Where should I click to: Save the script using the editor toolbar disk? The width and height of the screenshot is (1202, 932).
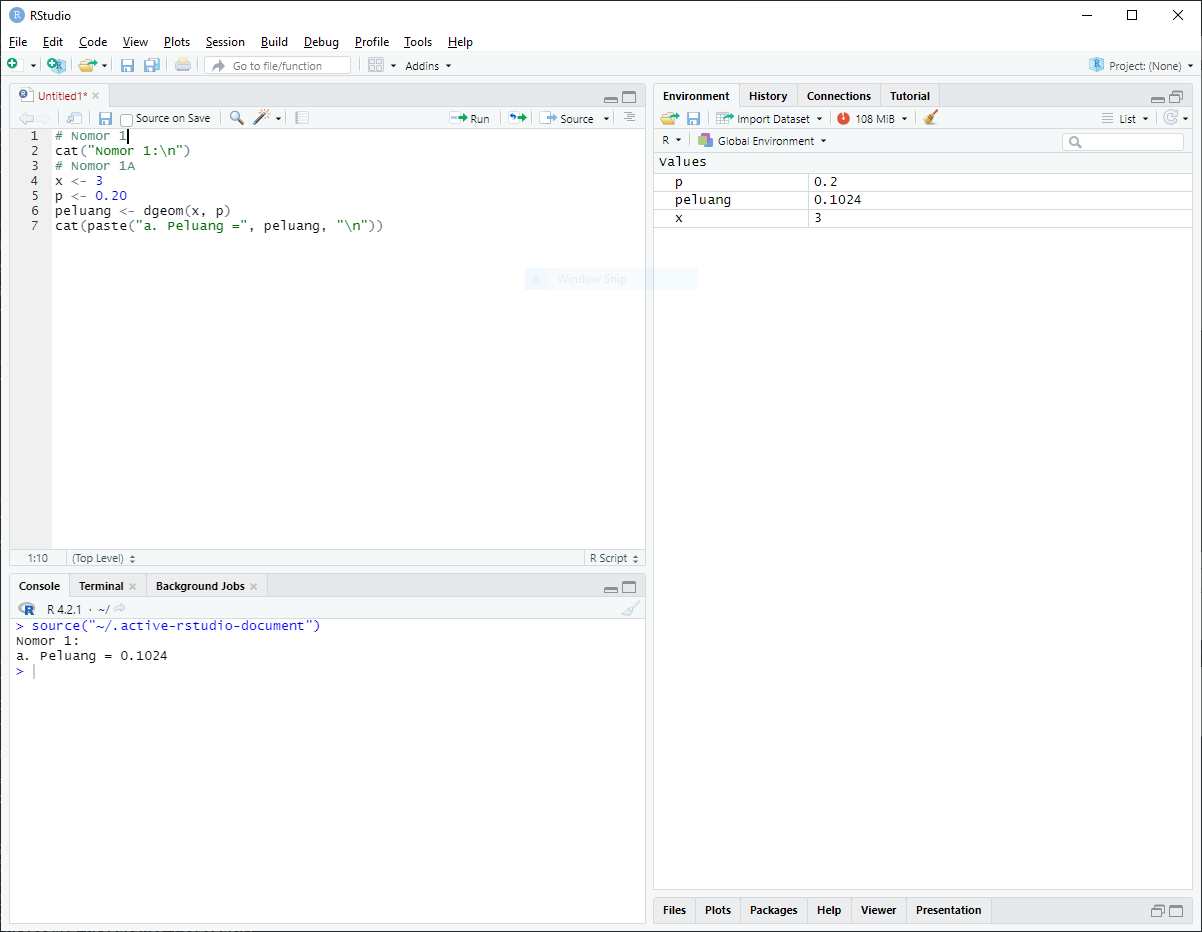[x=105, y=118]
